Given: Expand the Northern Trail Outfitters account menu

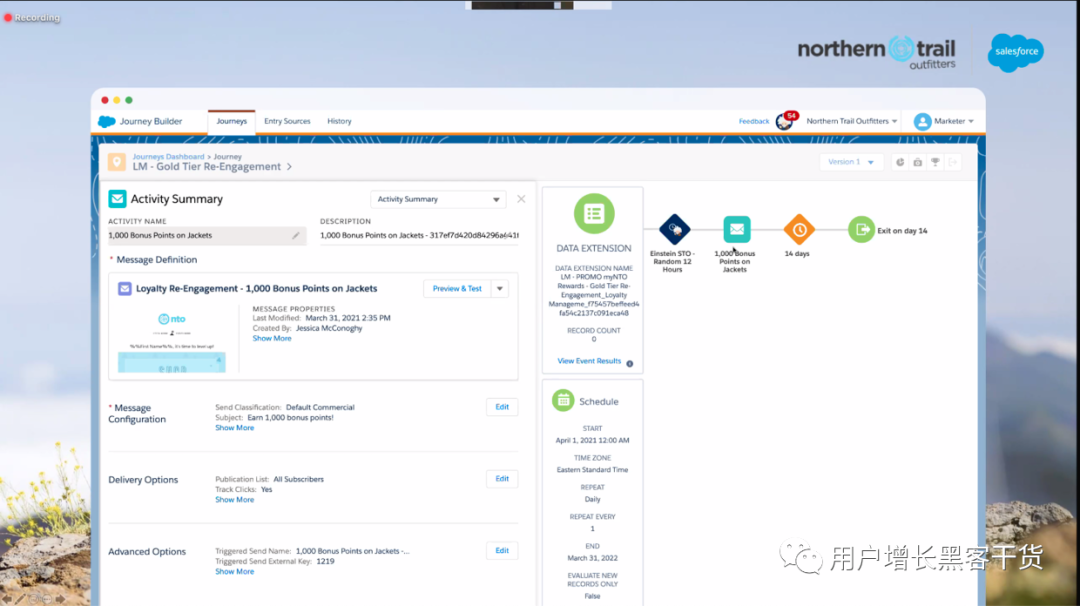Looking at the screenshot, I should point(852,121).
